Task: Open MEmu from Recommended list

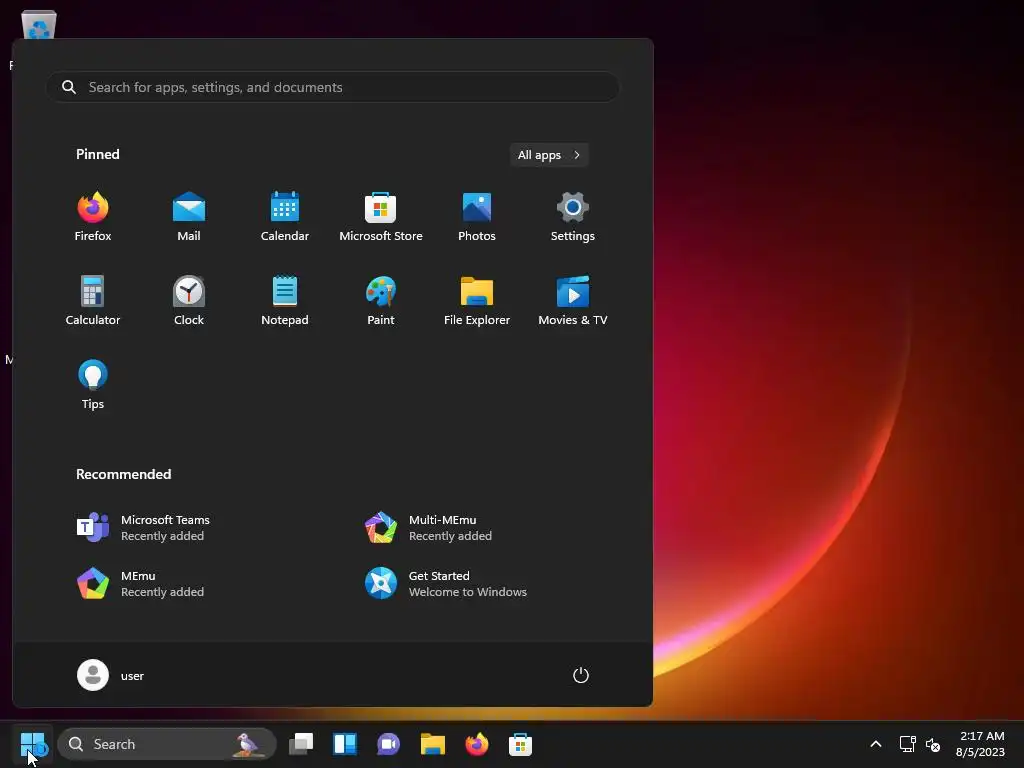Action: (140, 584)
